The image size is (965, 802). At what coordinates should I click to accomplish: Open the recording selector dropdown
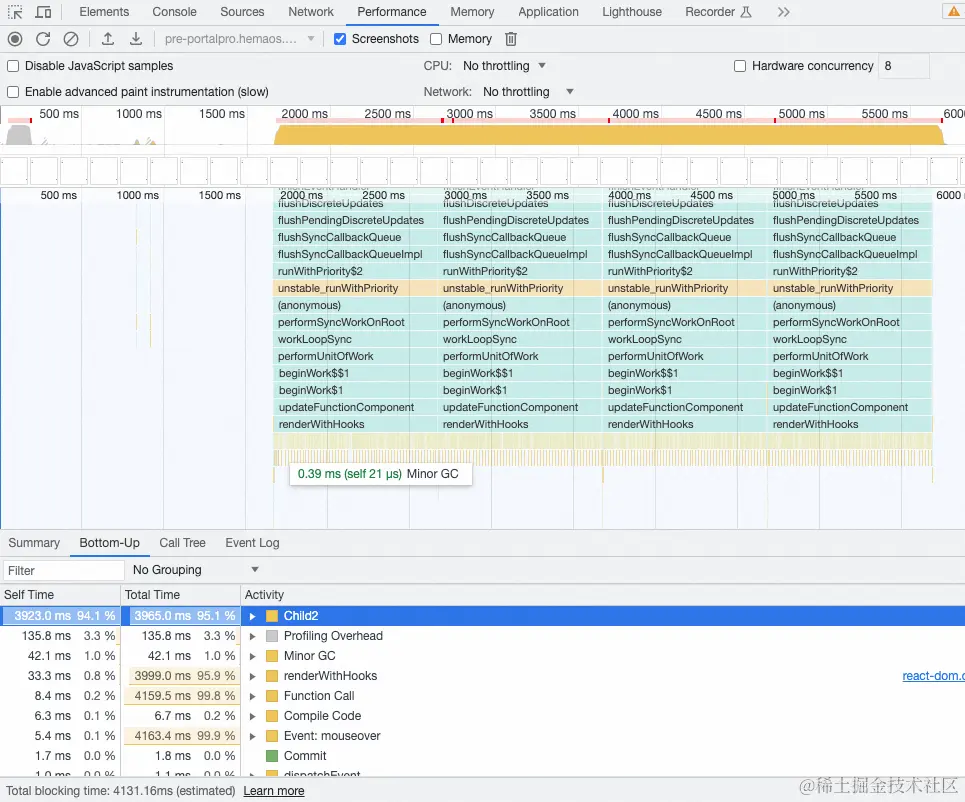(x=239, y=39)
